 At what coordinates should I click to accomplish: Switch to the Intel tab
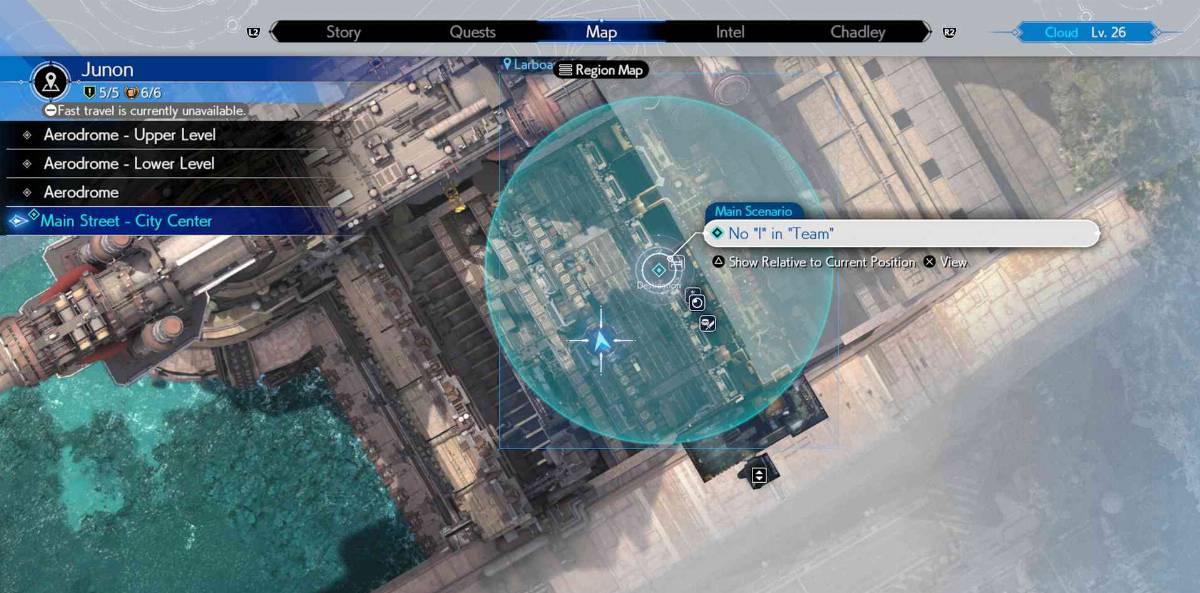click(x=730, y=32)
